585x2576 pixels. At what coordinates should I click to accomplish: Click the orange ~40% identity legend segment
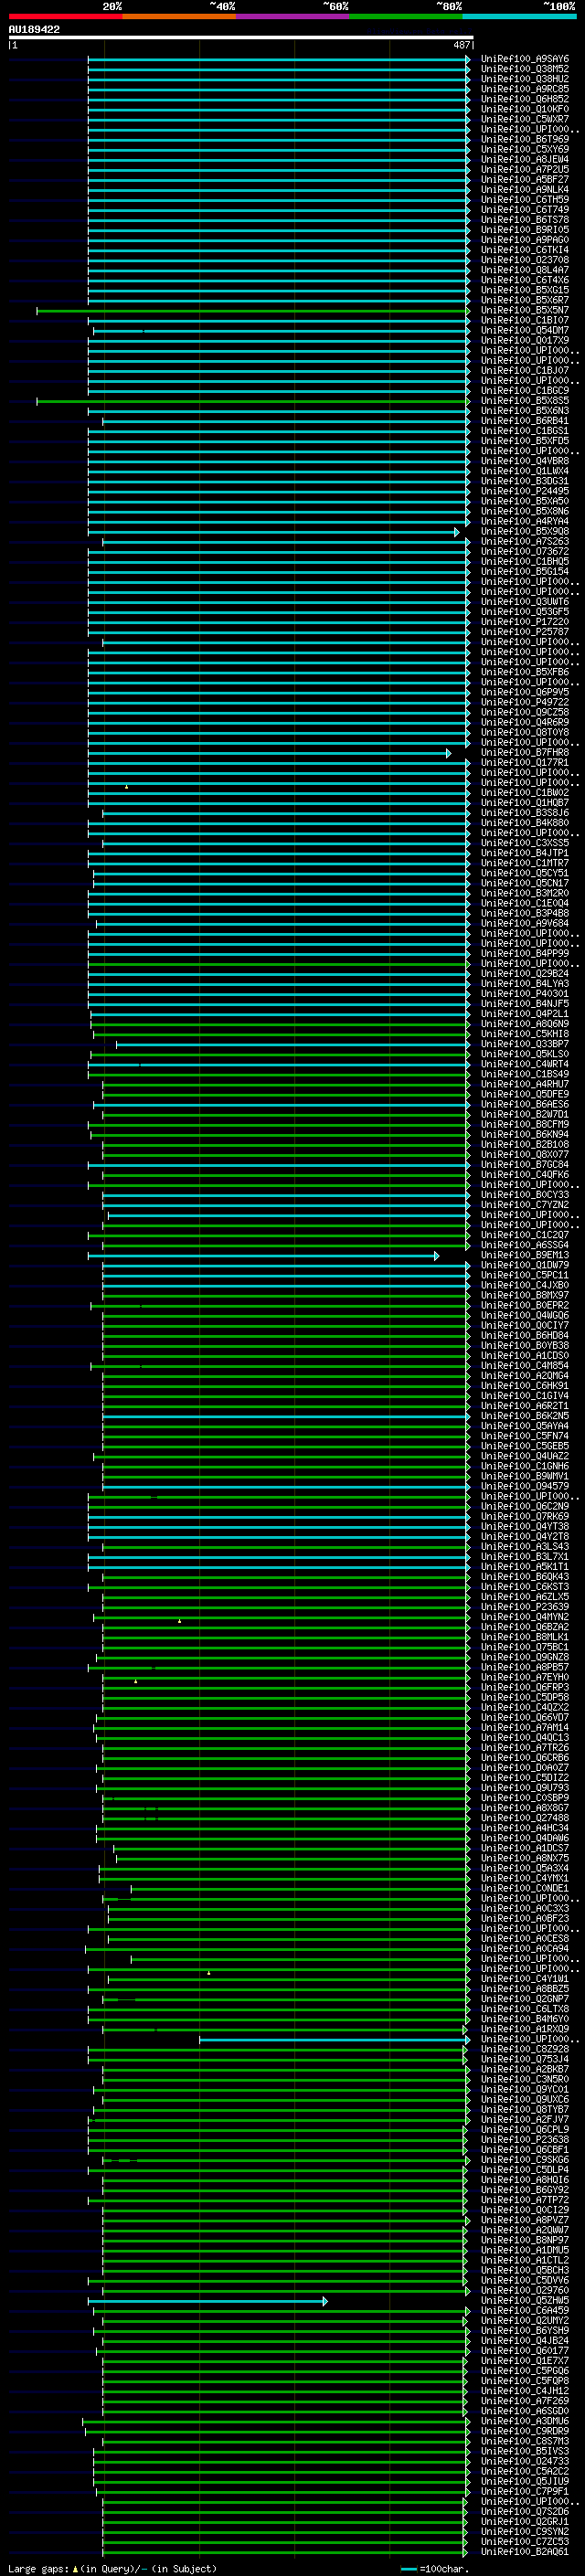pos(179,16)
